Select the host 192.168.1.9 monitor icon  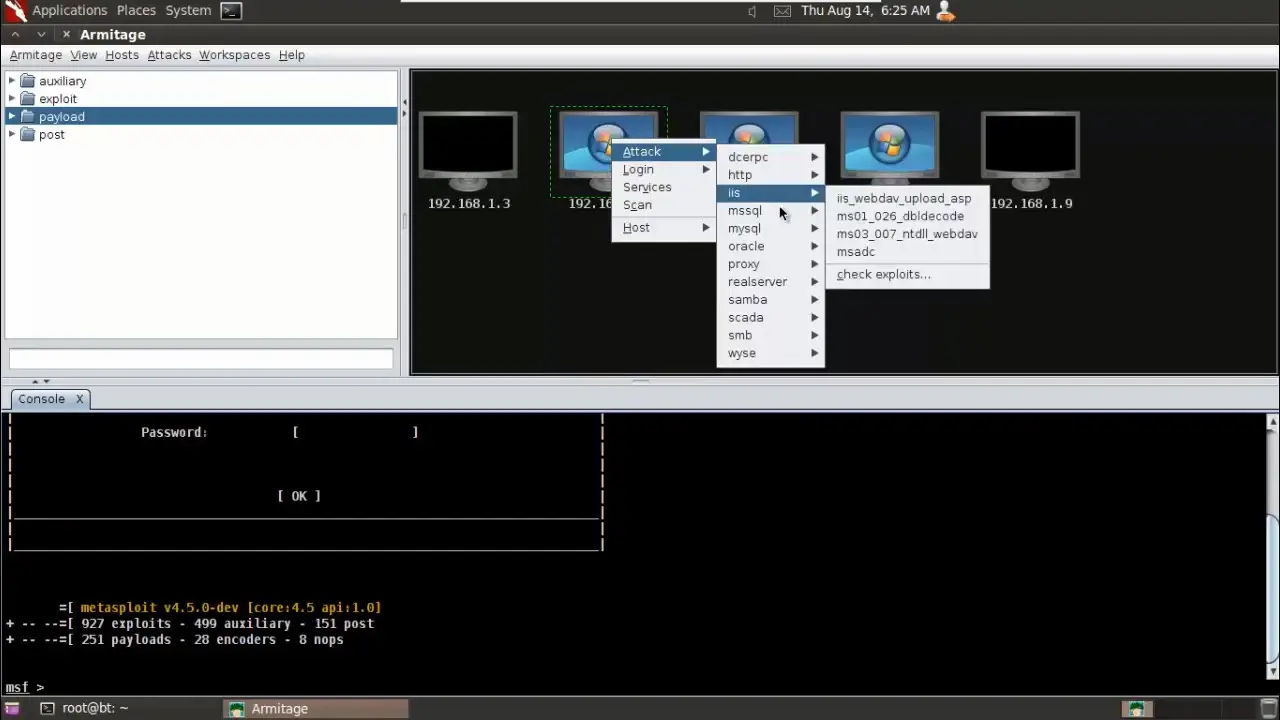click(1030, 152)
